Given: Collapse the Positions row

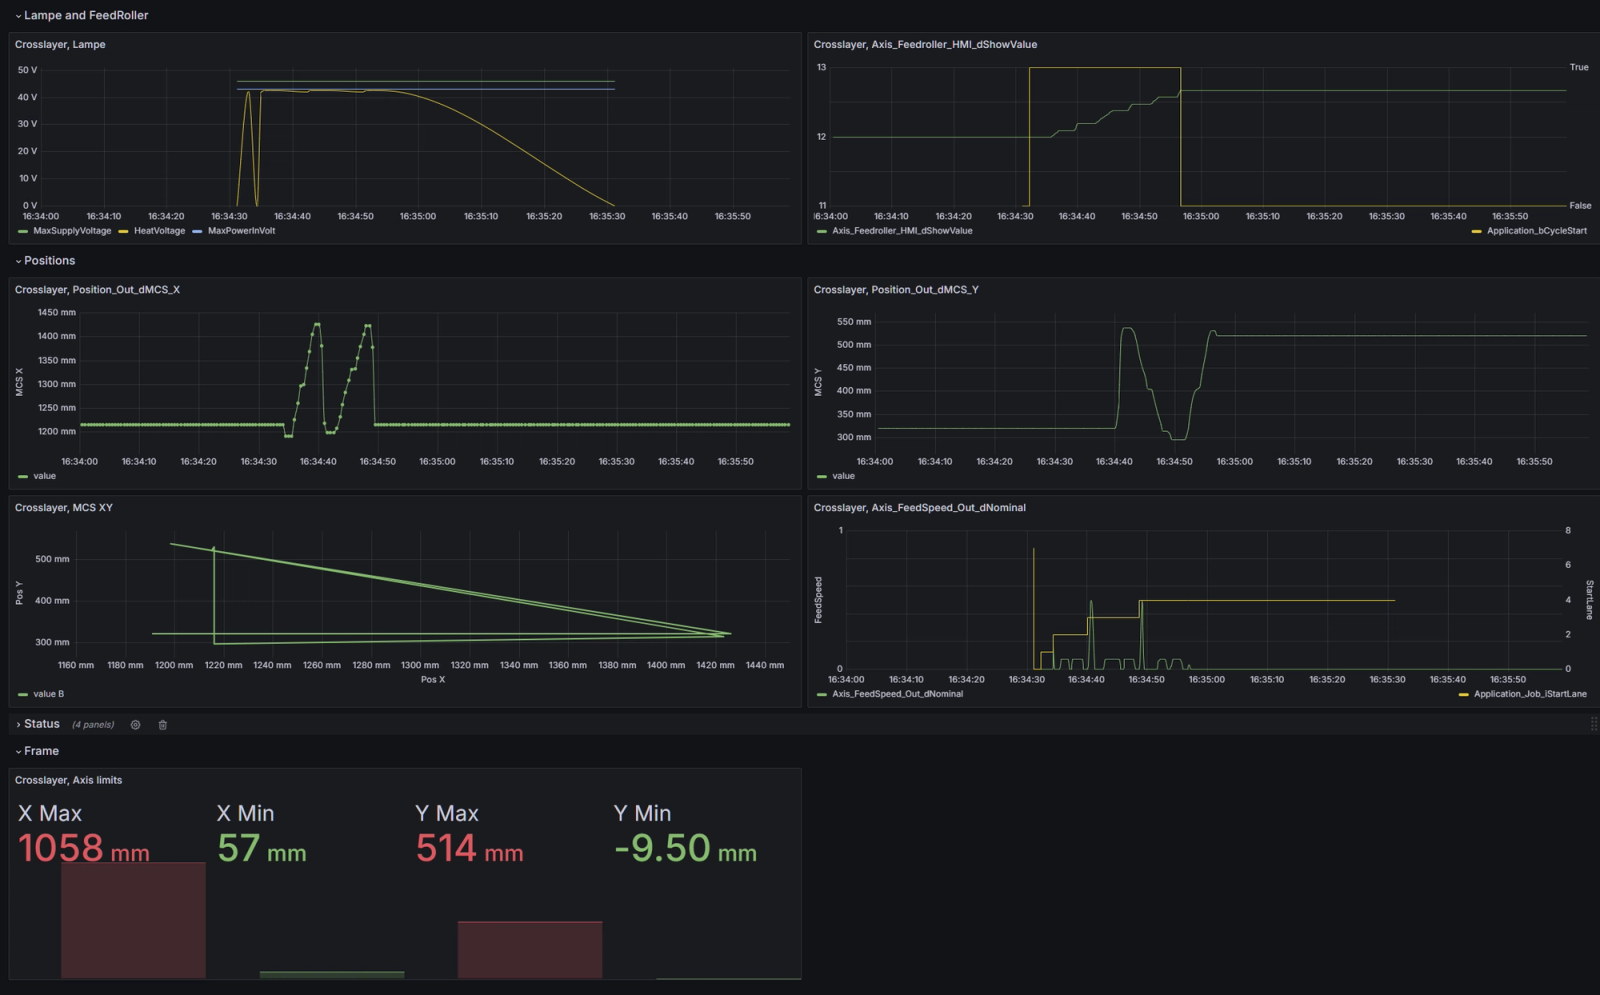Looking at the screenshot, I should click(x=44, y=260).
